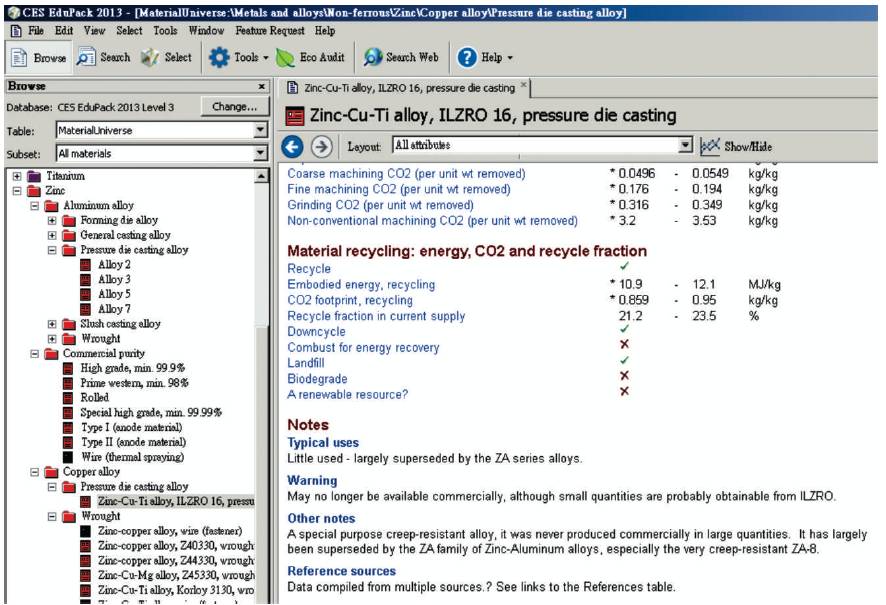Open the CO2 footprint, recycling link

pos(350,301)
